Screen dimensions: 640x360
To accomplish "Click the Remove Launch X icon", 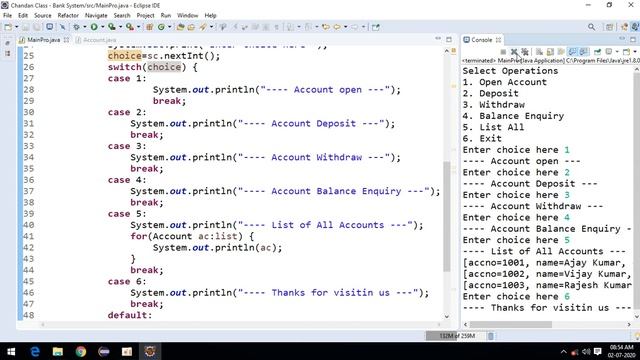I will point(514,52).
